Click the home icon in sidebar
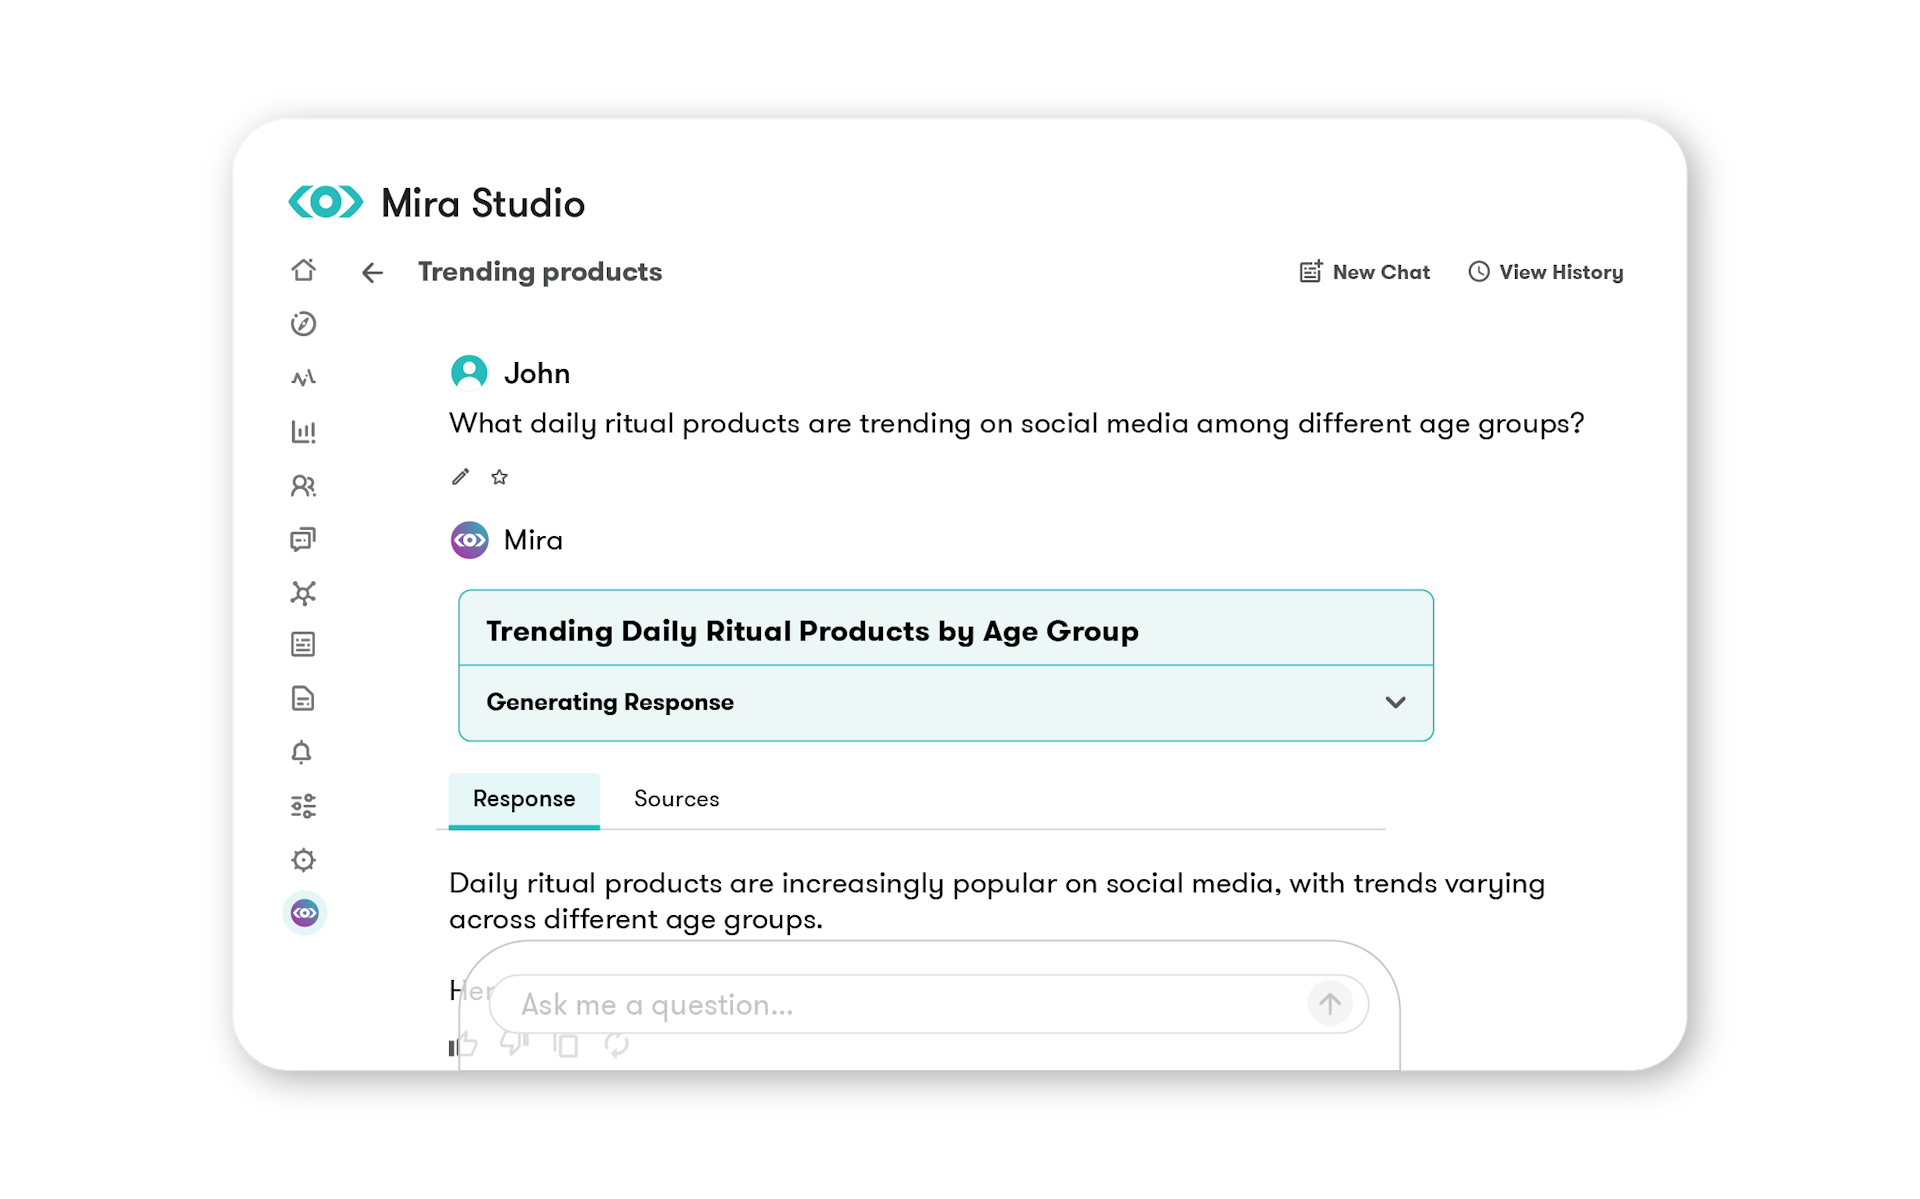Image resolution: width=1920 pixels, height=1199 pixels. [303, 270]
